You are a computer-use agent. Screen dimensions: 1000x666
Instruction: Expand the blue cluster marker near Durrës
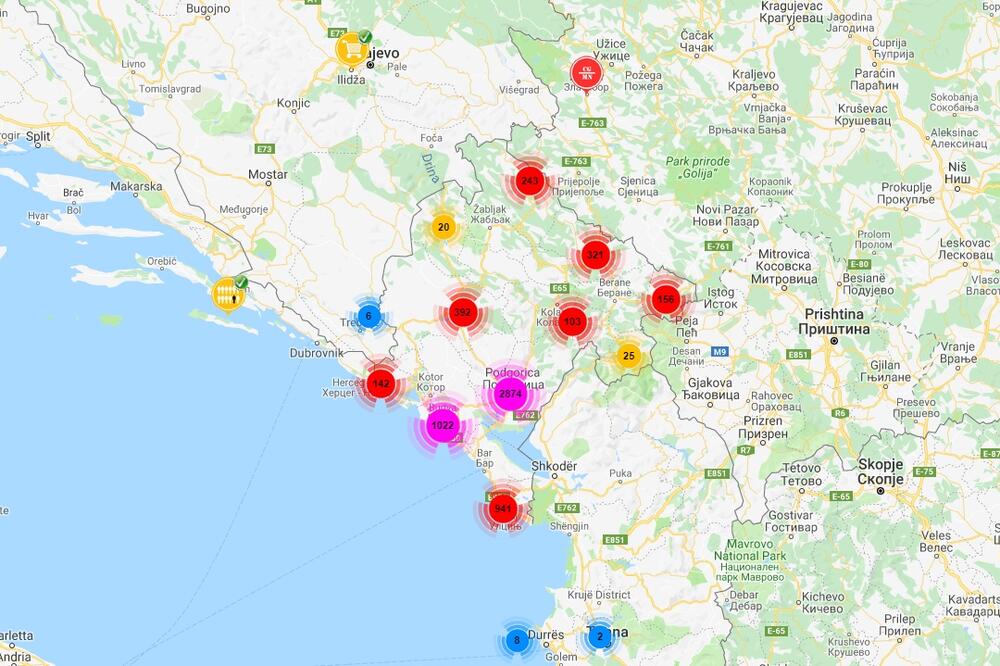pos(516,640)
